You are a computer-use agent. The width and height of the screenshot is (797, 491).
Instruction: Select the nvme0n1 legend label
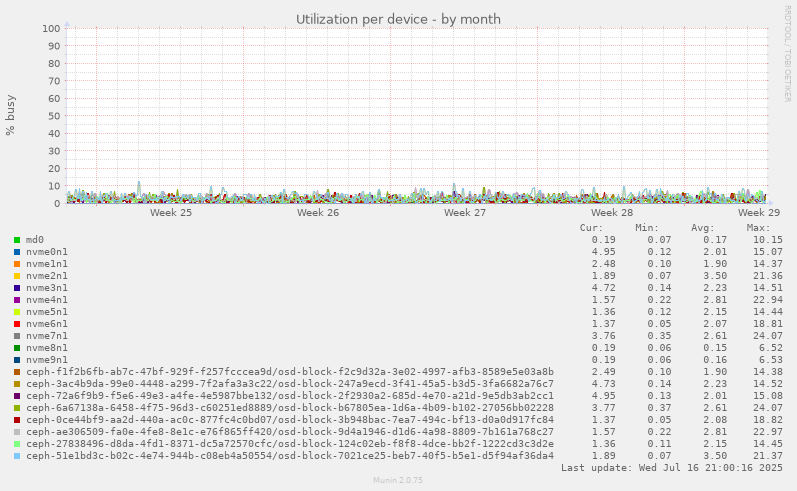pos(47,252)
